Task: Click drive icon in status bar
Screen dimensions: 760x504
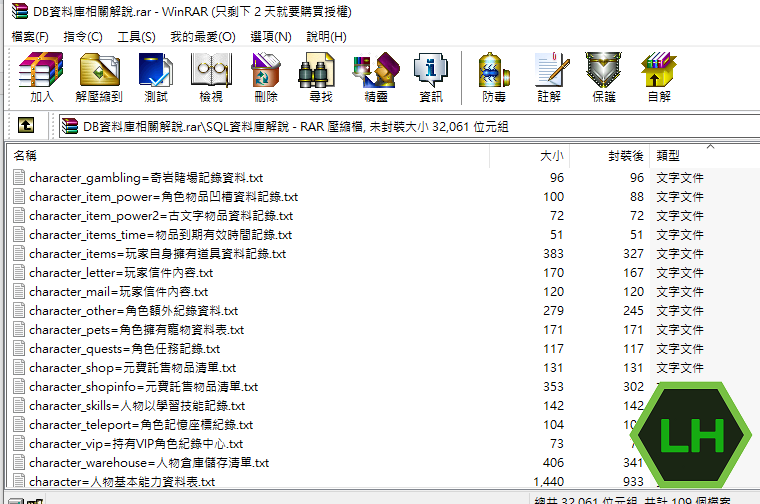Action: (x=16, y=501)
